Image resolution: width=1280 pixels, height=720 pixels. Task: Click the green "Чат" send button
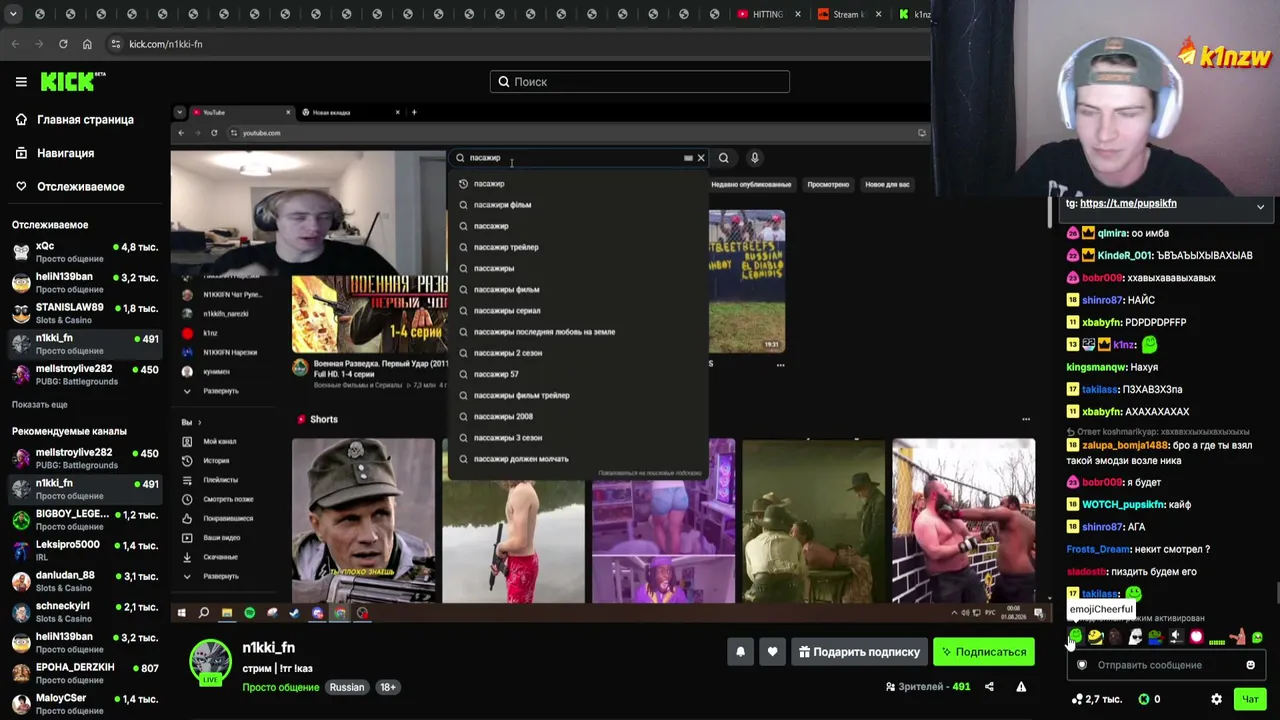click(x=1250, y=699)
